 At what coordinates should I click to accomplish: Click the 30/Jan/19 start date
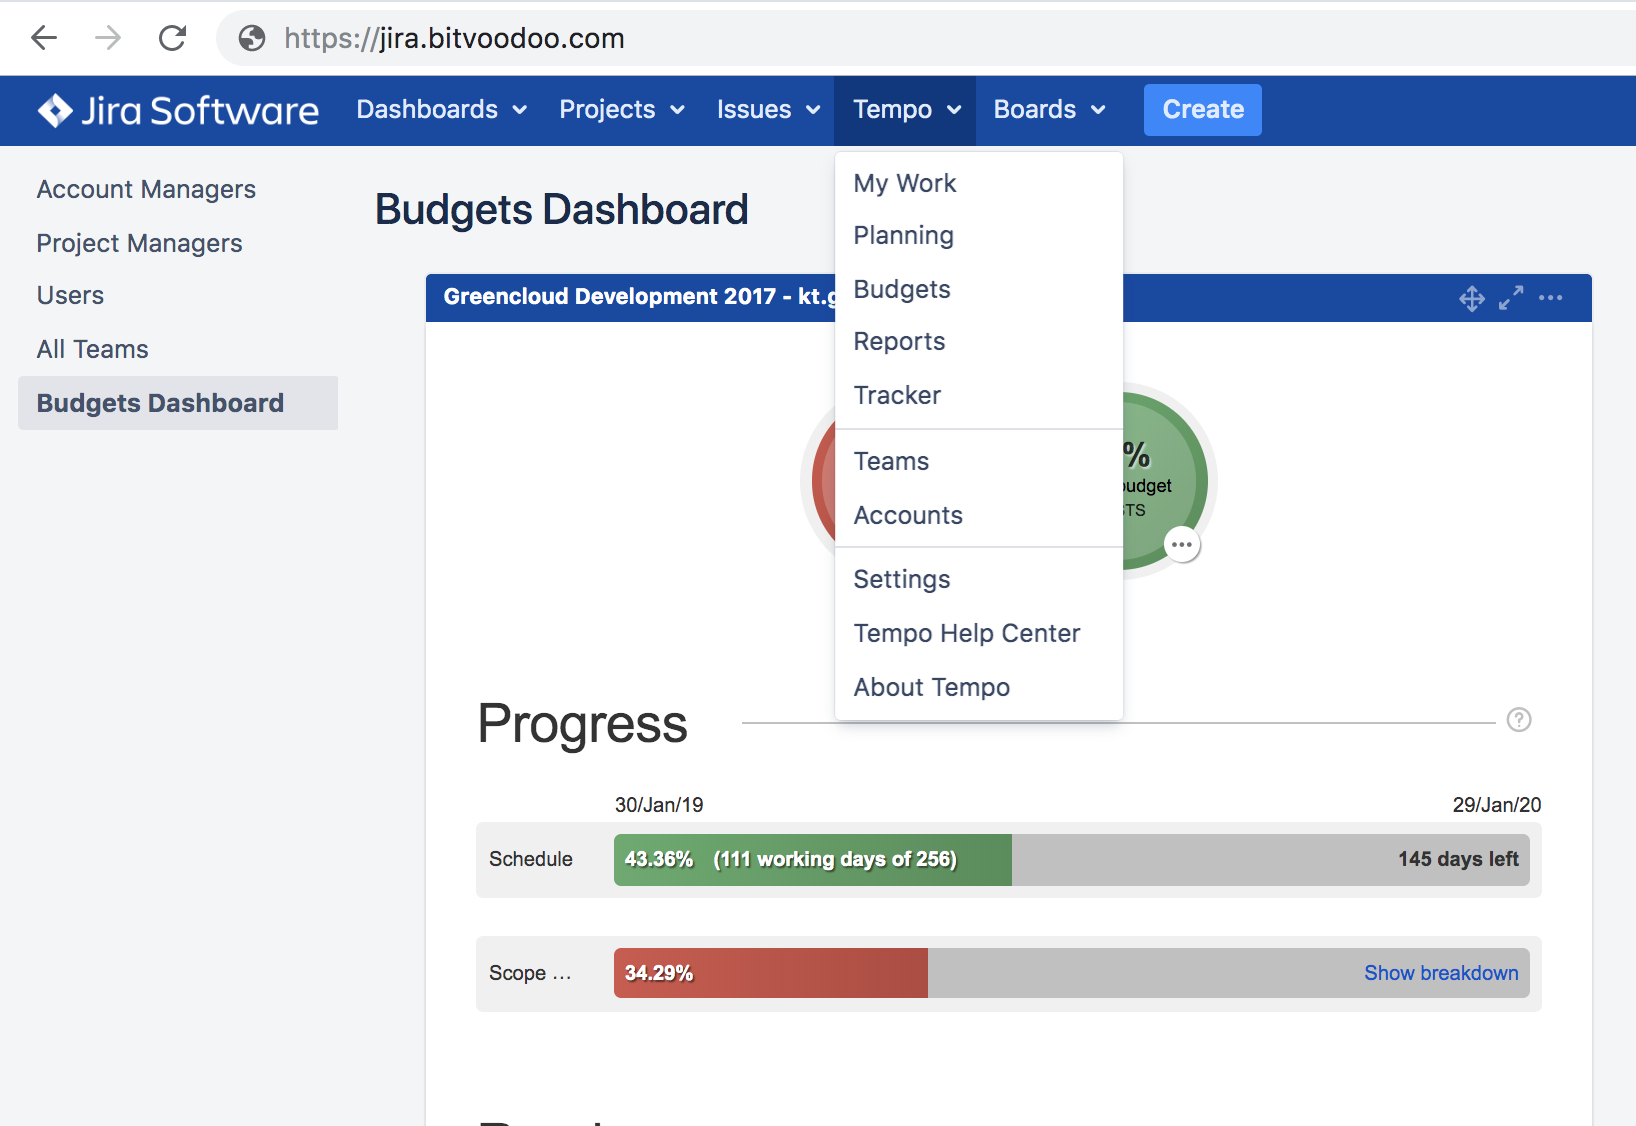click(659, 805)
